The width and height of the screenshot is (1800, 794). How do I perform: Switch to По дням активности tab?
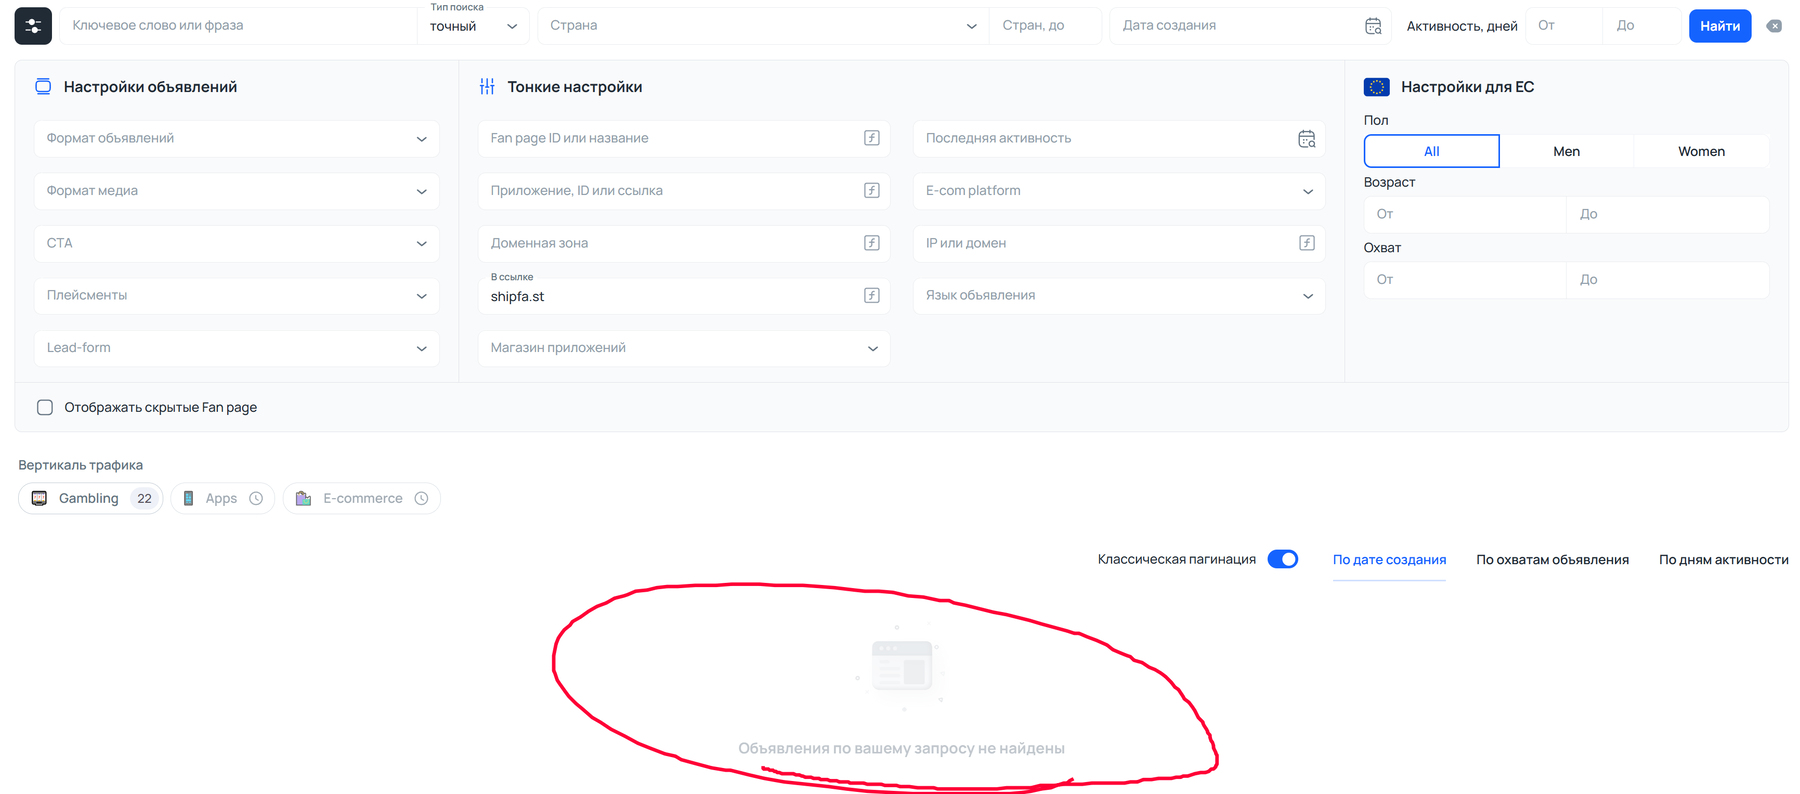tap(1723, 560)
